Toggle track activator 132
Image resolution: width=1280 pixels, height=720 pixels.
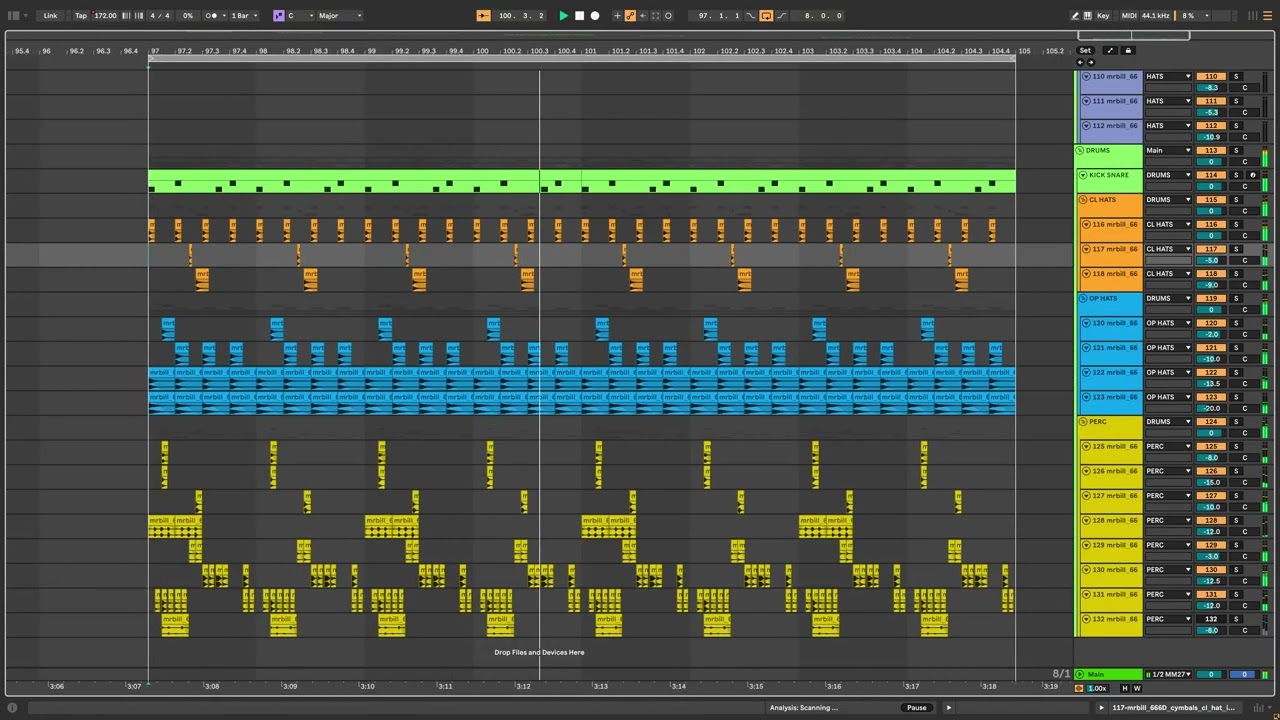pos(1211,619)
